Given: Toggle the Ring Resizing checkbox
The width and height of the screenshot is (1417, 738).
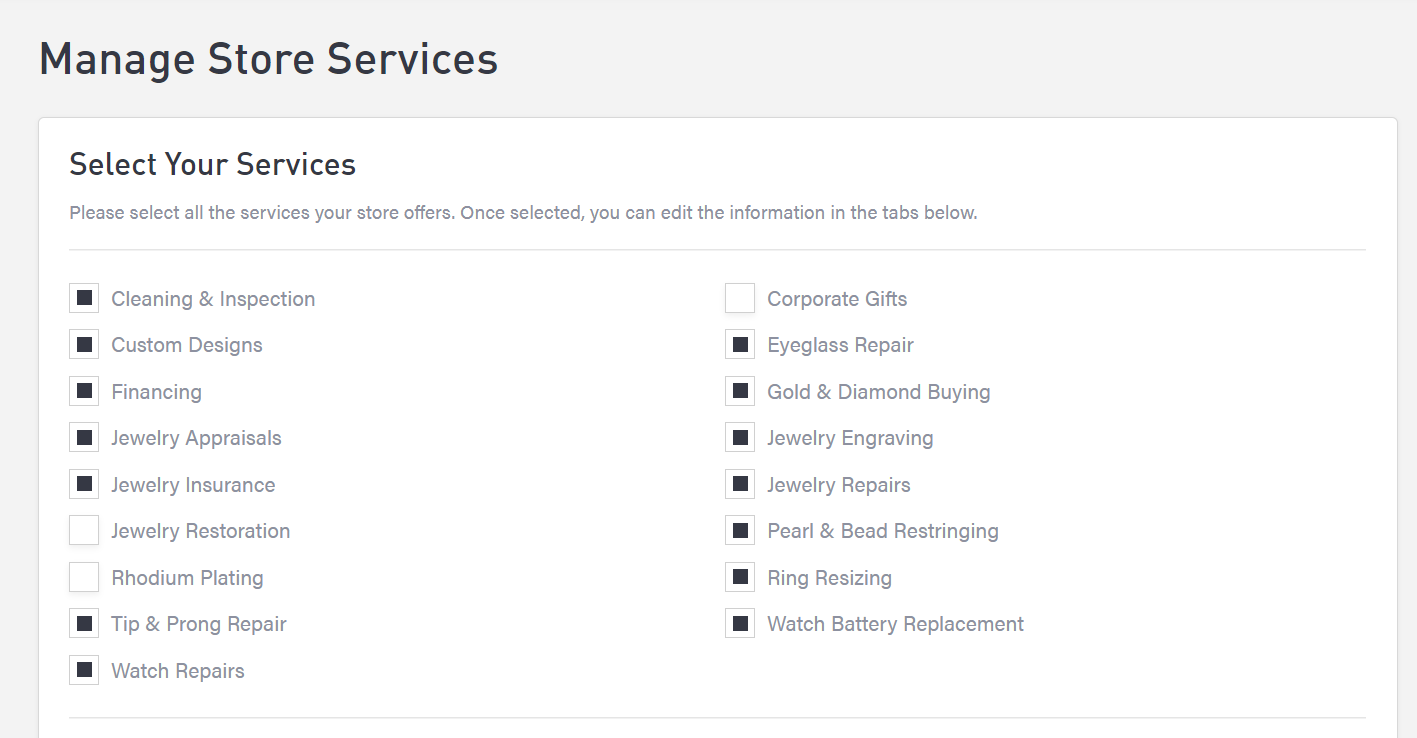Looking at the screenshot, I should [x=740, y=577].
